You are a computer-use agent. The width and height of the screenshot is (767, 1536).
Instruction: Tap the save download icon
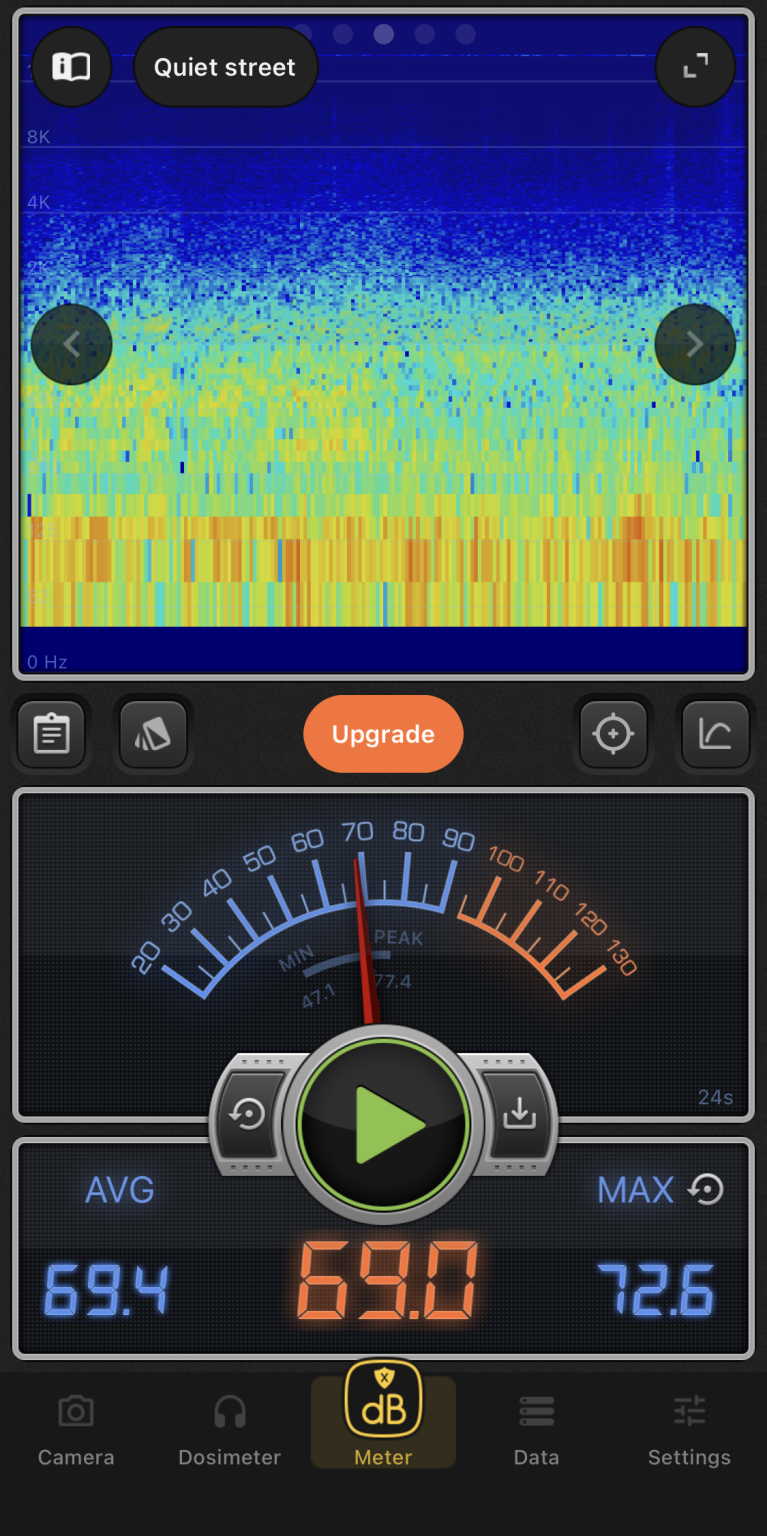coord(519,1114)
